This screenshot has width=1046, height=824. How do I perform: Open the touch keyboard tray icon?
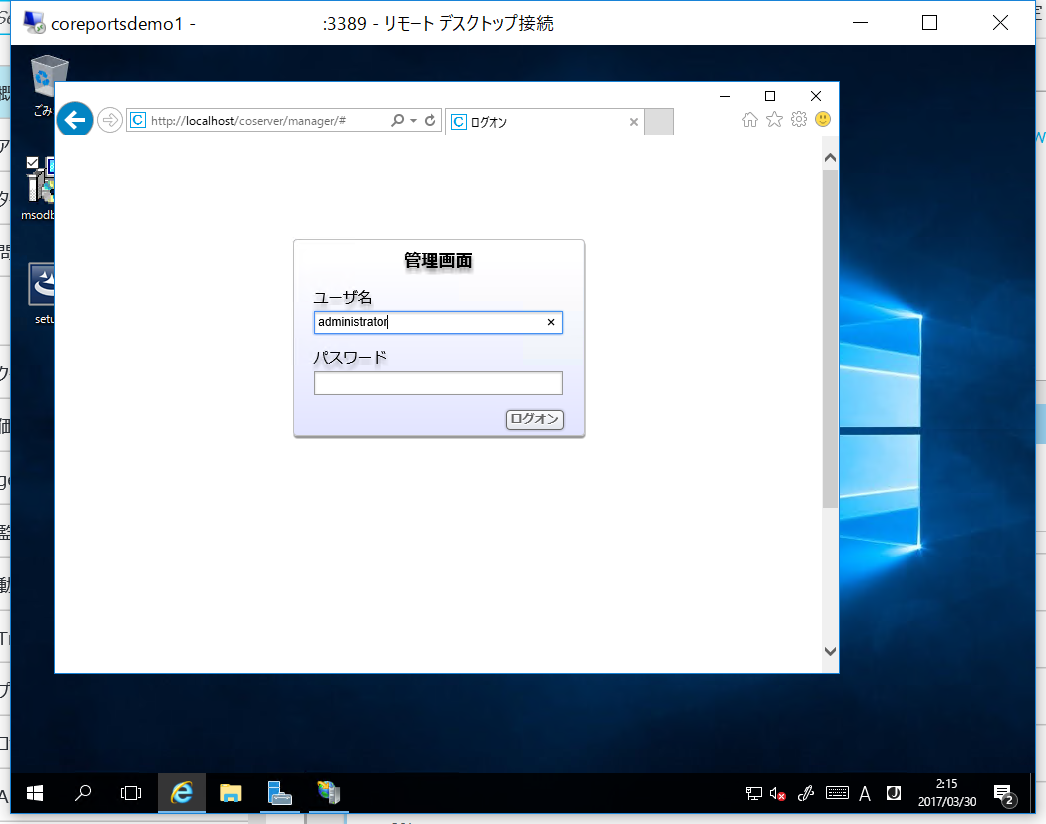click(x=837, y=793)
